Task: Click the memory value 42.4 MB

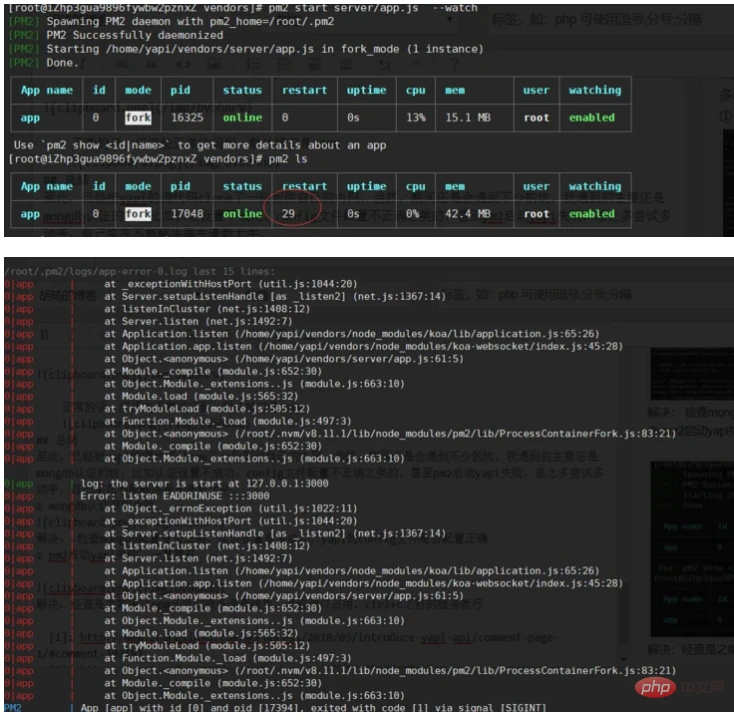Action: [x=467, y=214]
